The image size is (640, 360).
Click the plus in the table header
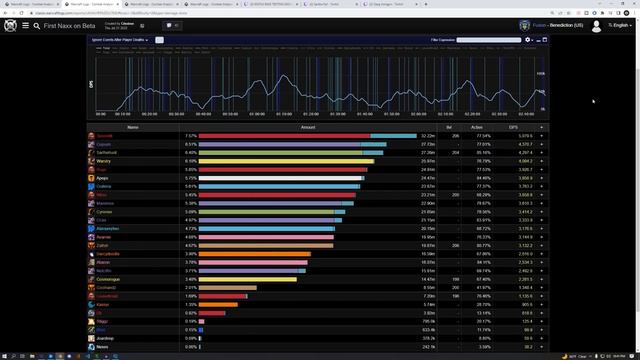[542, 127]
